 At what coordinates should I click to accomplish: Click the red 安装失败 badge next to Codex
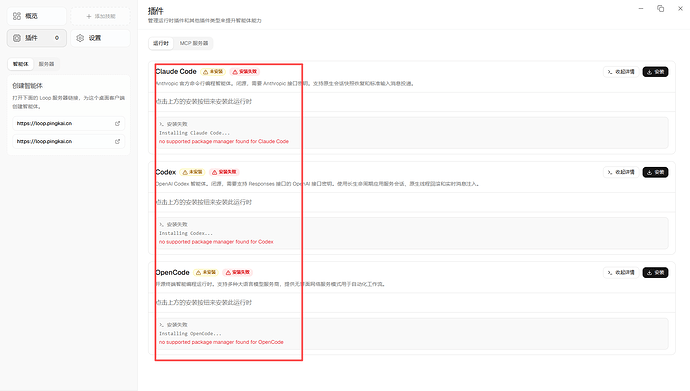pyautogui.click(x=224, y=172)
